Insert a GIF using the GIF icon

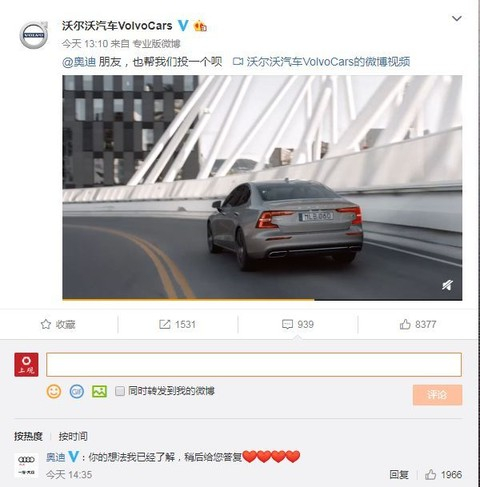(77, 391)
